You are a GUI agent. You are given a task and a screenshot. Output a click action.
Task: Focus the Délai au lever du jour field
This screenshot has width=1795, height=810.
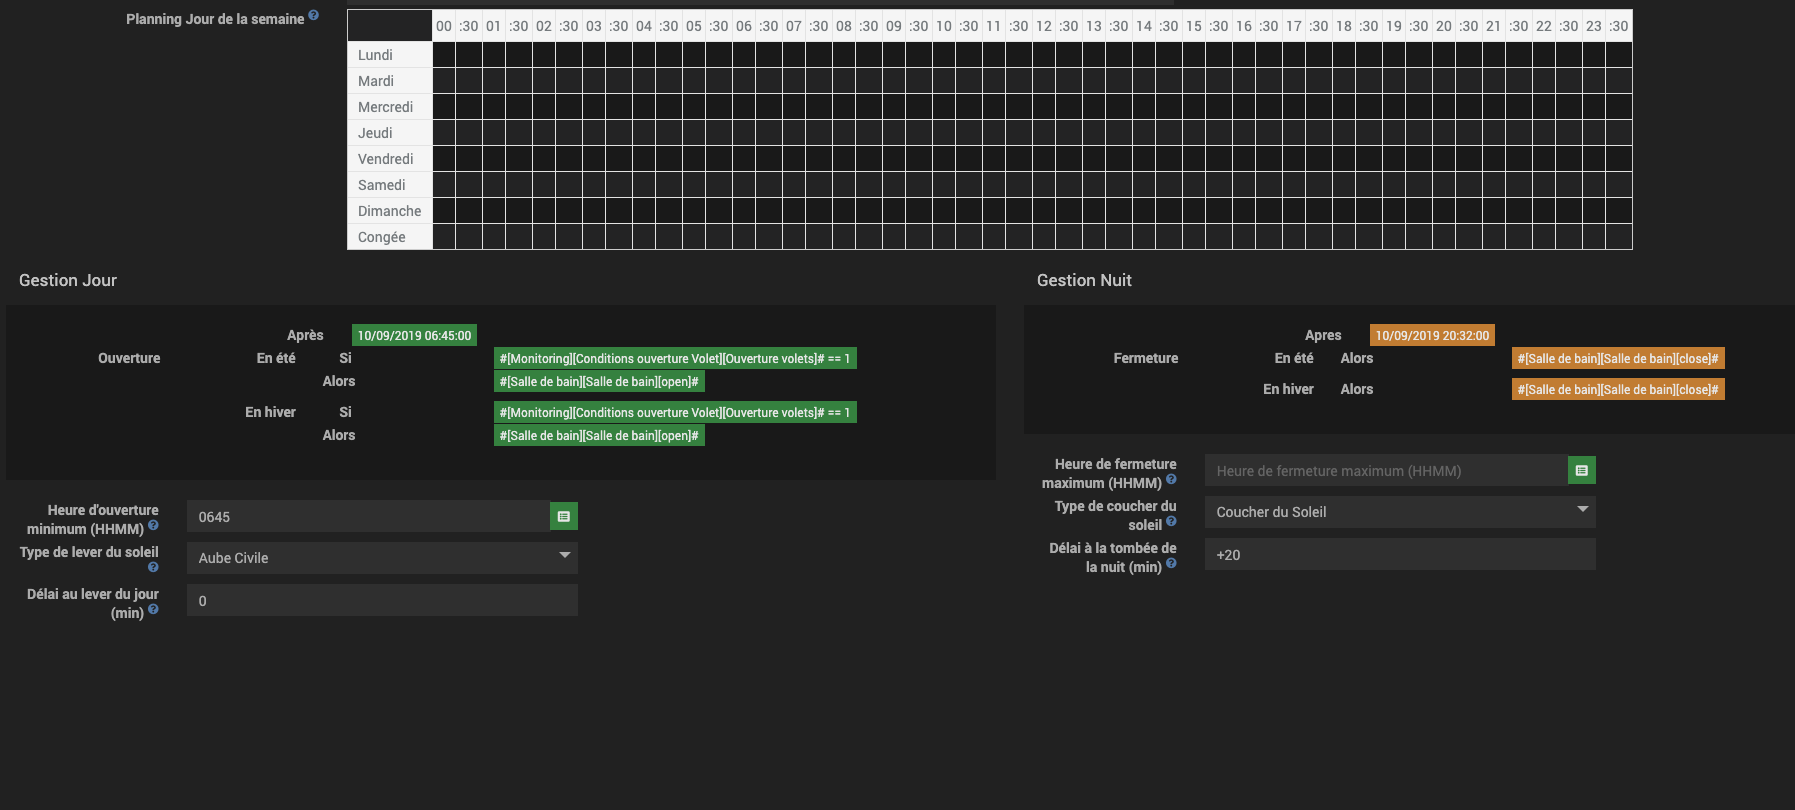click(x=382, y=600)
